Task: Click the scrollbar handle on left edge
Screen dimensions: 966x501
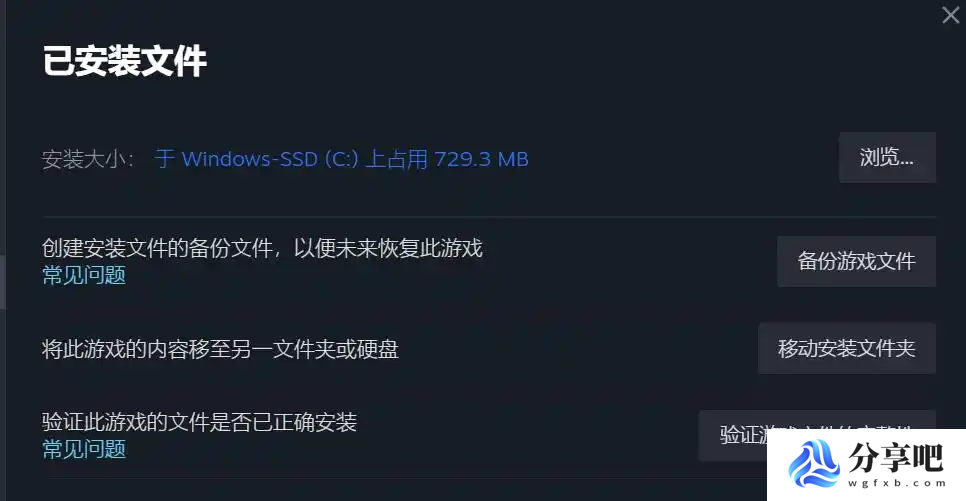Action: 2,282
